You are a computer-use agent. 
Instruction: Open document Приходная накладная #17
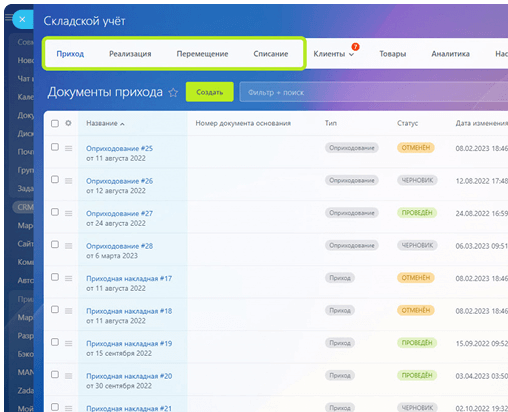[129, 278]
